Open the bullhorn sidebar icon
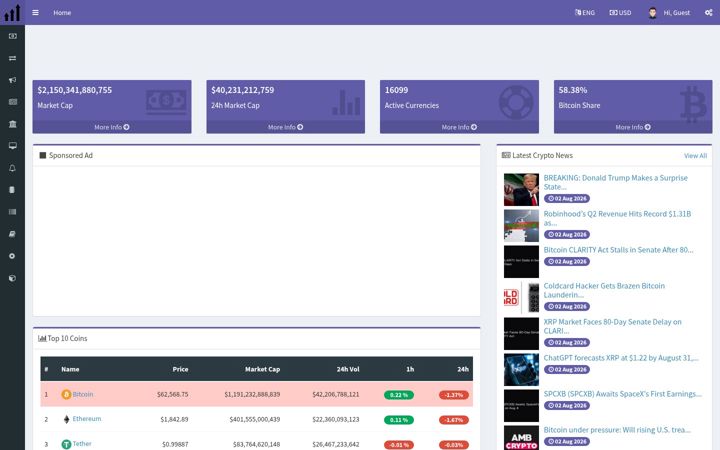 point(12,80)
